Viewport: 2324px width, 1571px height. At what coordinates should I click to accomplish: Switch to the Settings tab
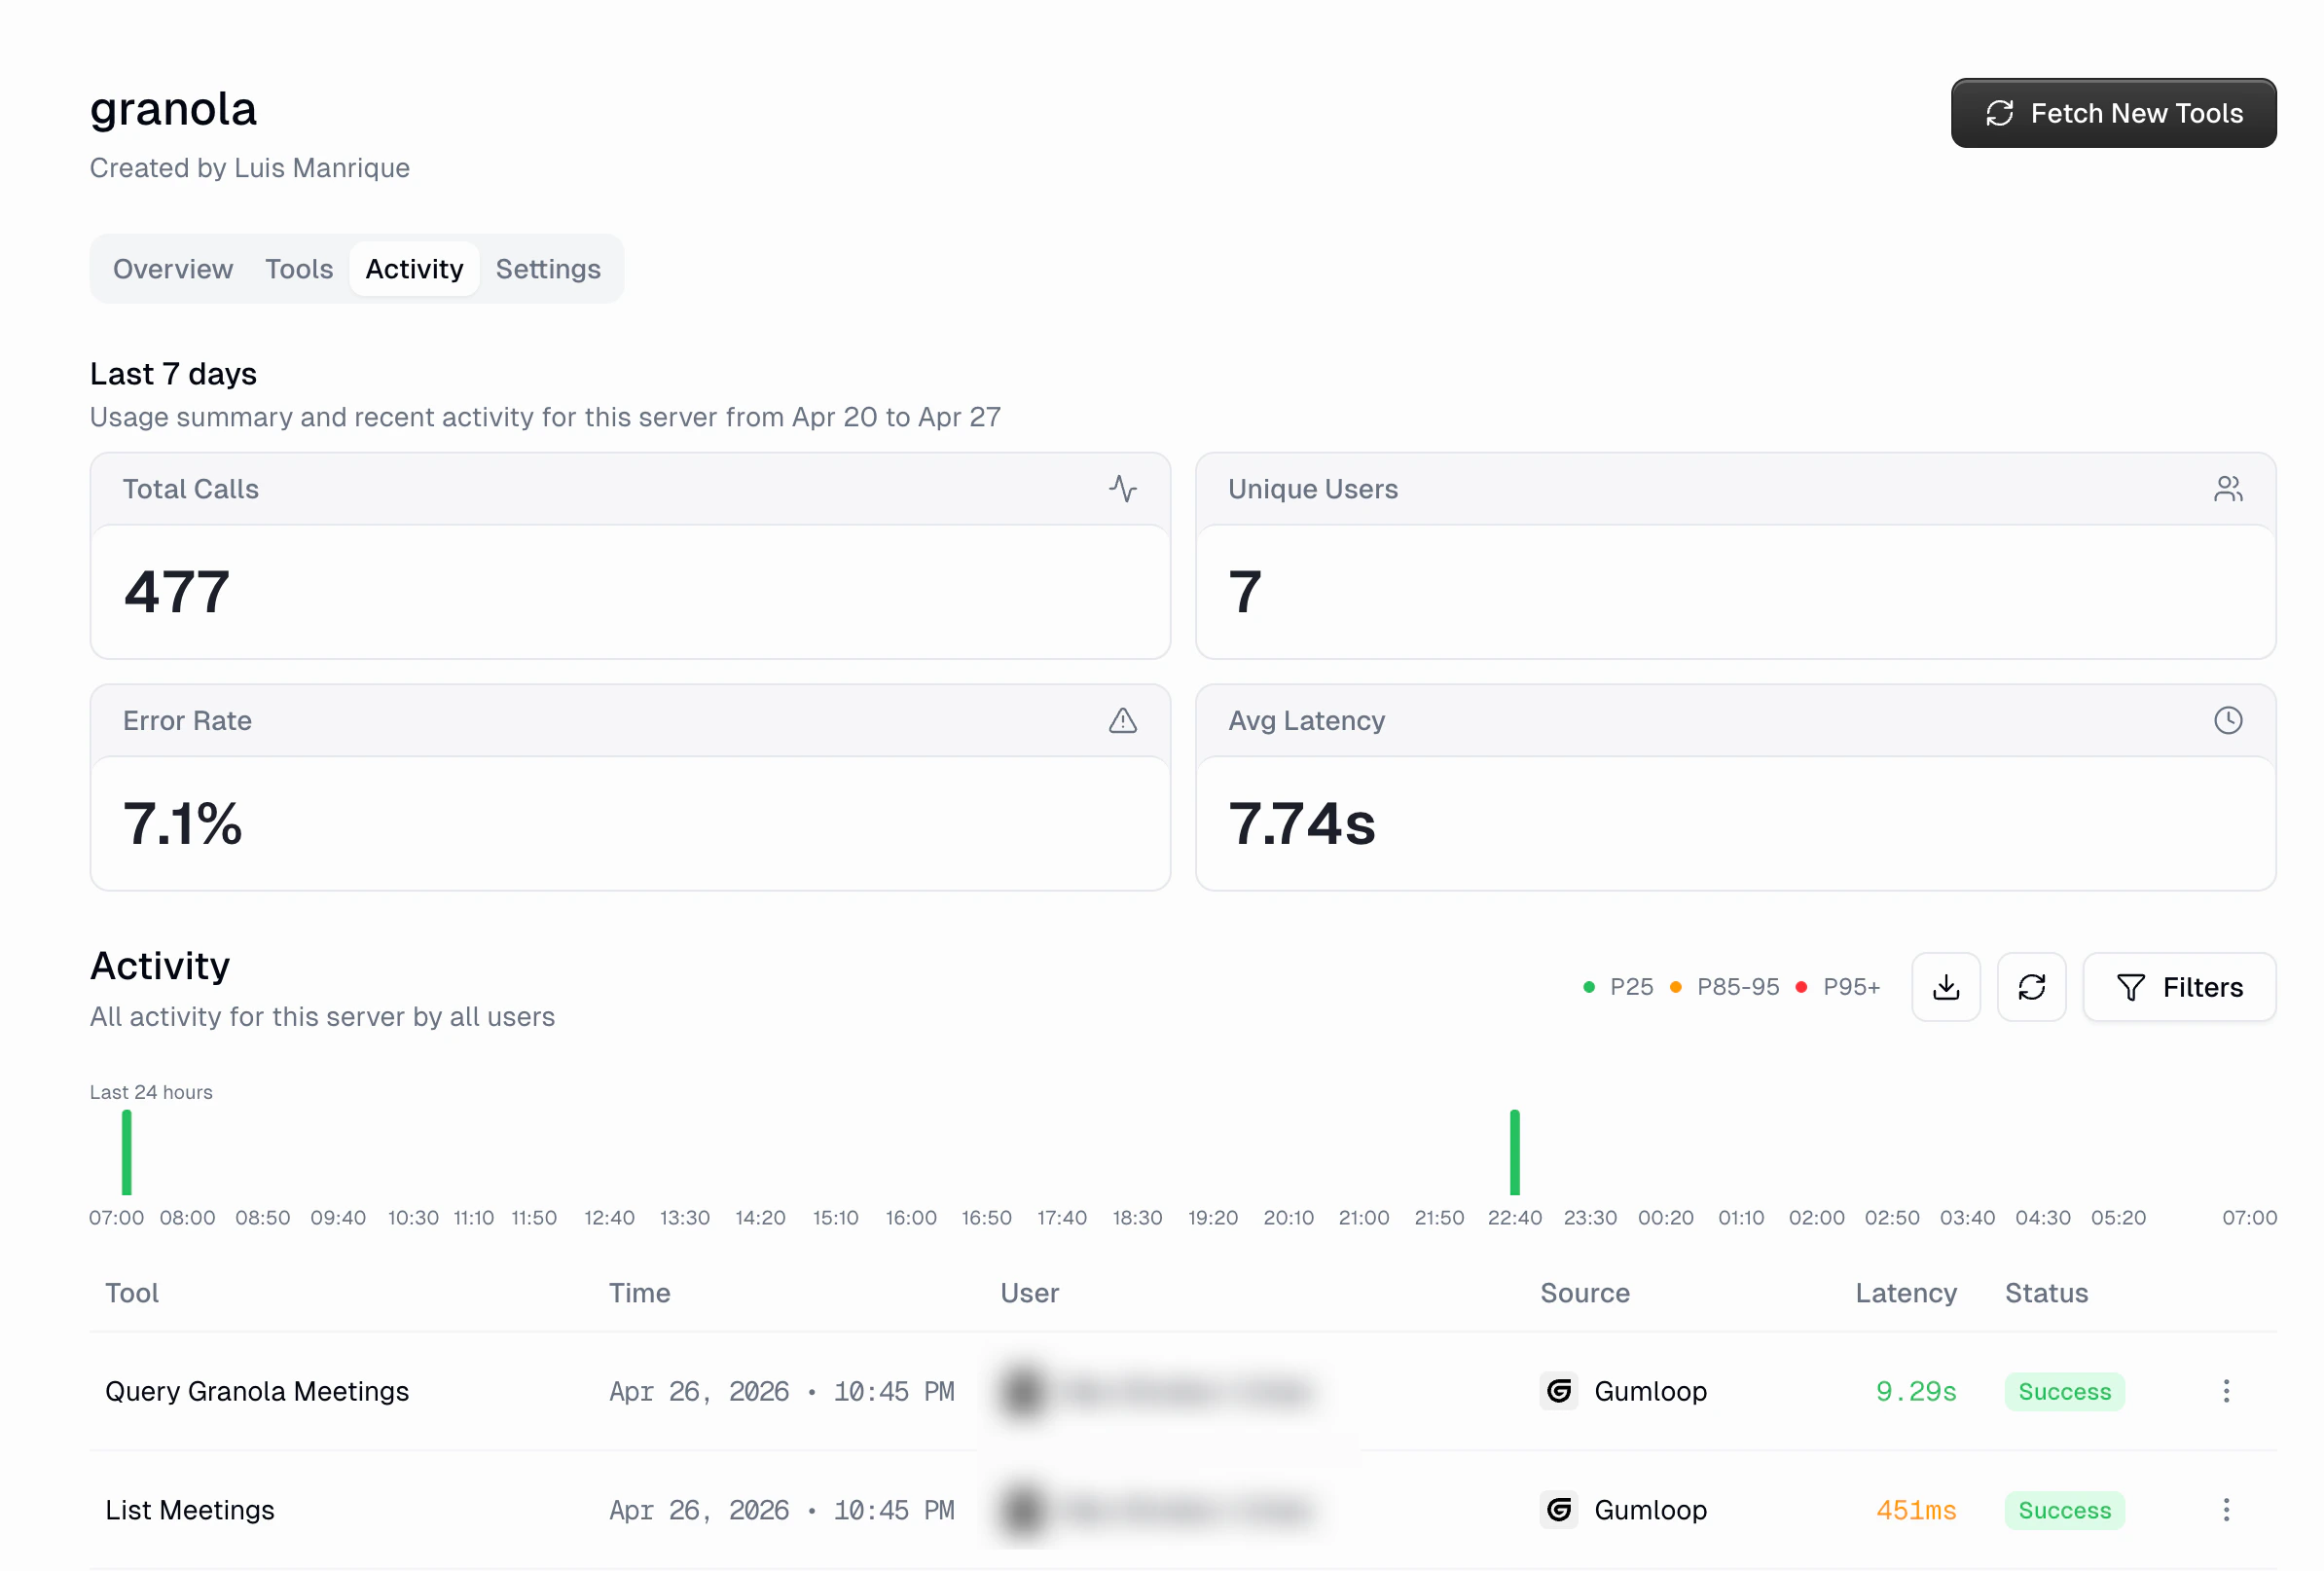click(548, 269)
